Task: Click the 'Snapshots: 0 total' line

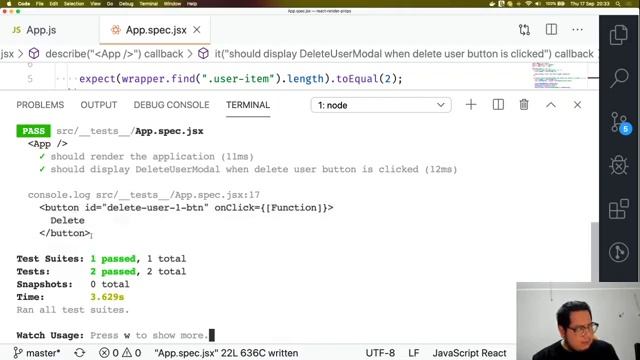Action: [x=73, y=284]
